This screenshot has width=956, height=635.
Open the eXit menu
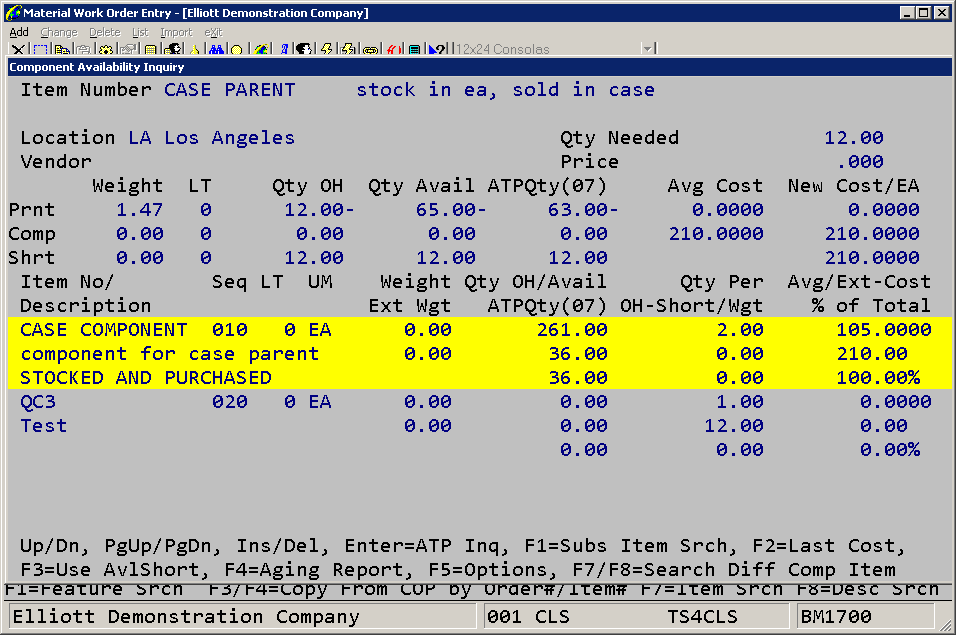click(x=213, y=32)
